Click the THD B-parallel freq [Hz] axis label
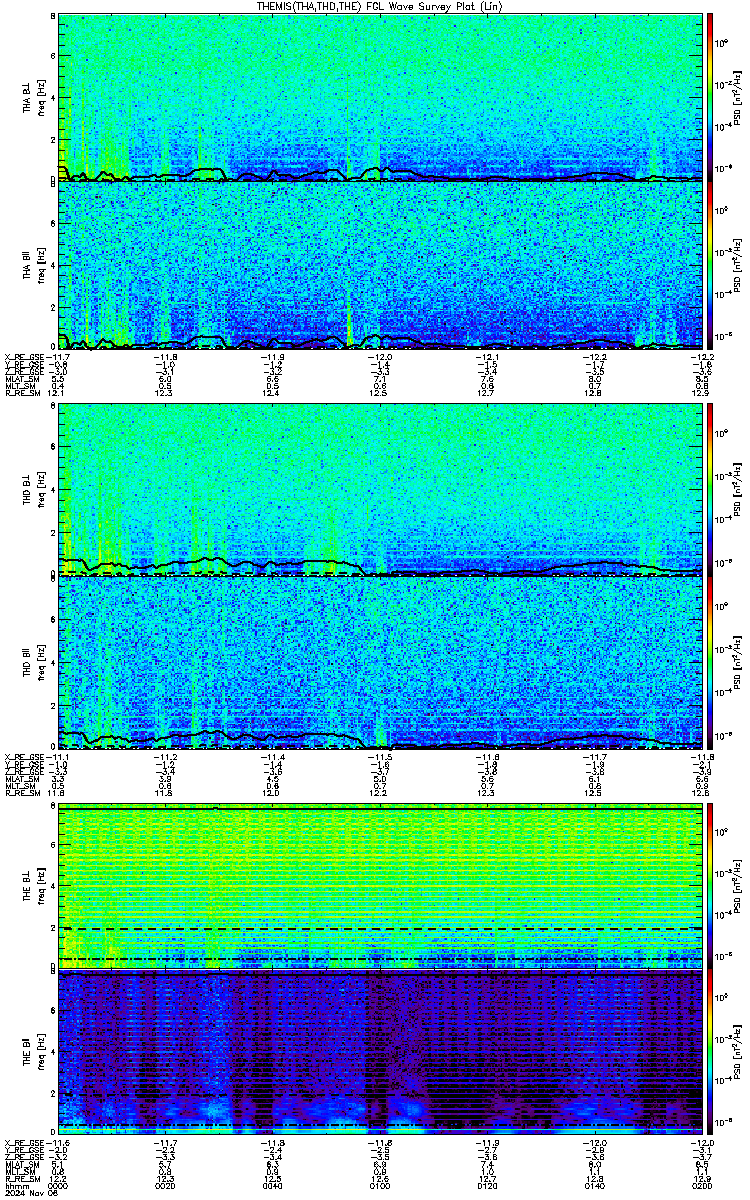 (40, 661)
